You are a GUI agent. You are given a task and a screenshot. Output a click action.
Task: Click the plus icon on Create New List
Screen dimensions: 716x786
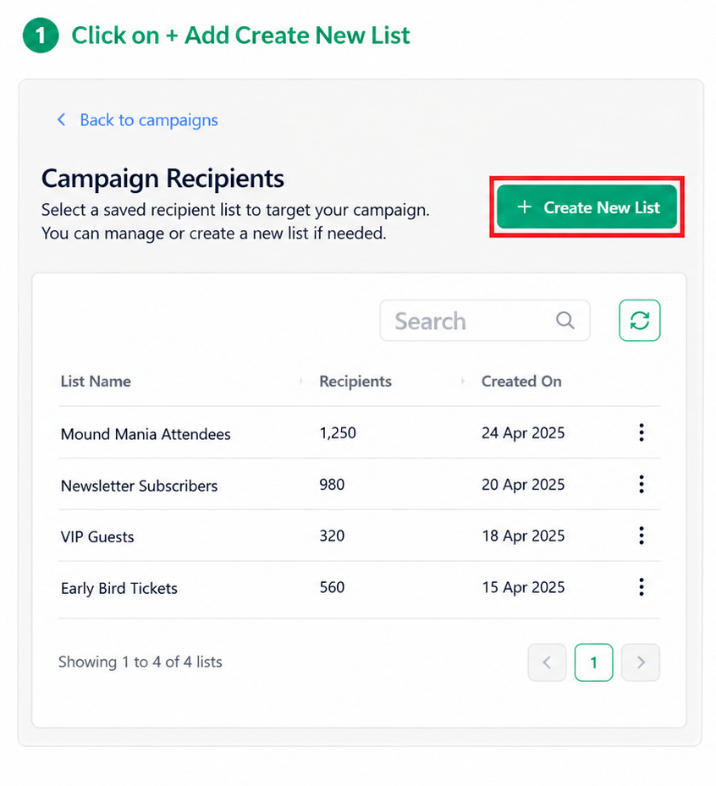tap(524, 207)
